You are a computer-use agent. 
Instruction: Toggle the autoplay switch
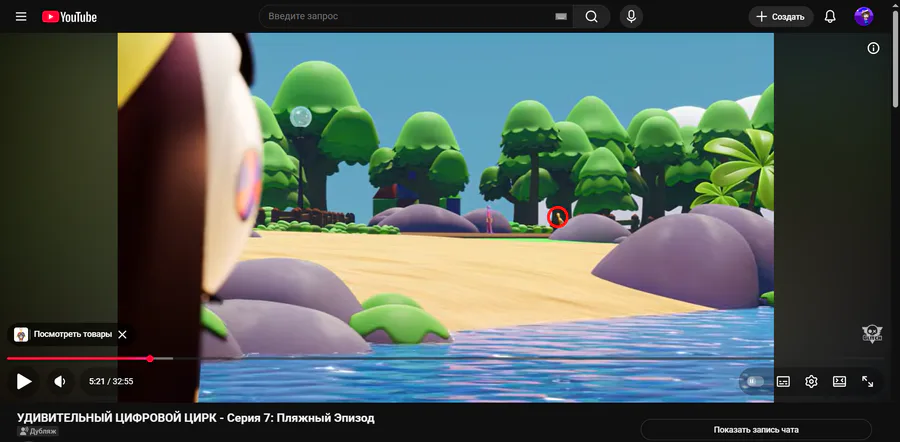tap(754, 381)
